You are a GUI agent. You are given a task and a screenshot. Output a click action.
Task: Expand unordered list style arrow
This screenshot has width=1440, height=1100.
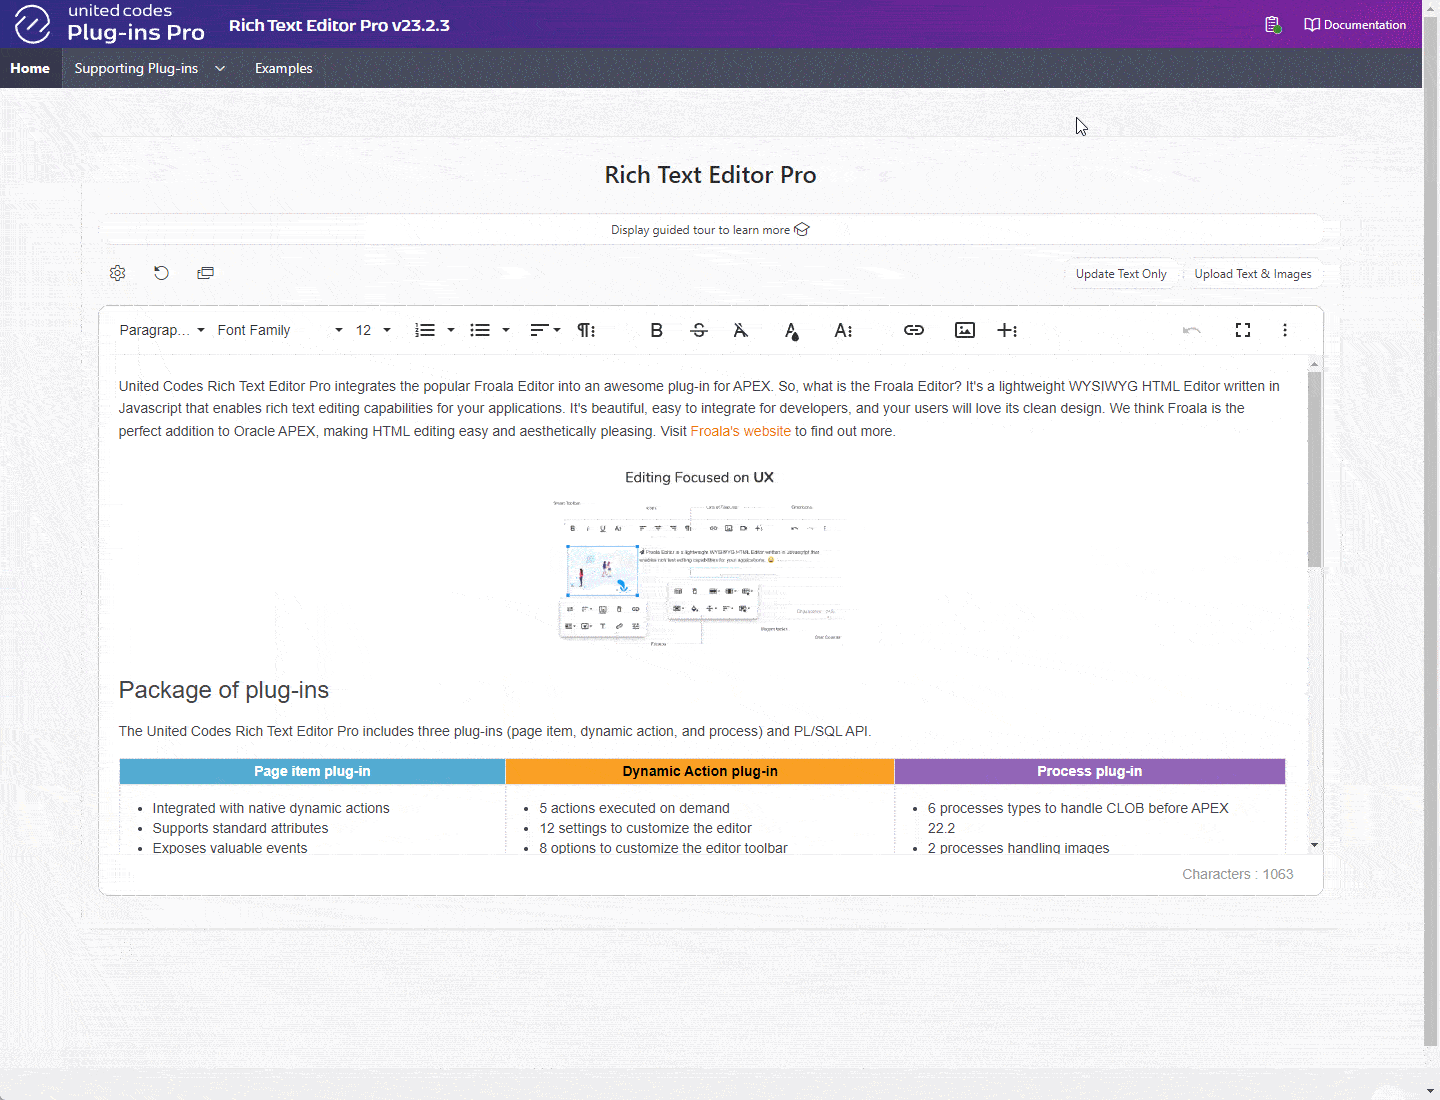506,330
